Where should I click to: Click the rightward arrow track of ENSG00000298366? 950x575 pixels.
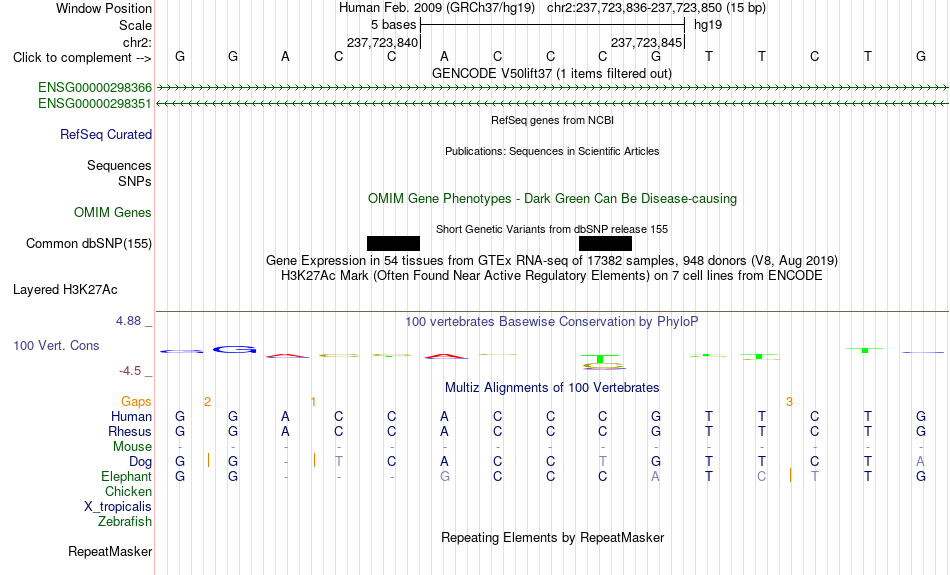click(x=552, y=88)
